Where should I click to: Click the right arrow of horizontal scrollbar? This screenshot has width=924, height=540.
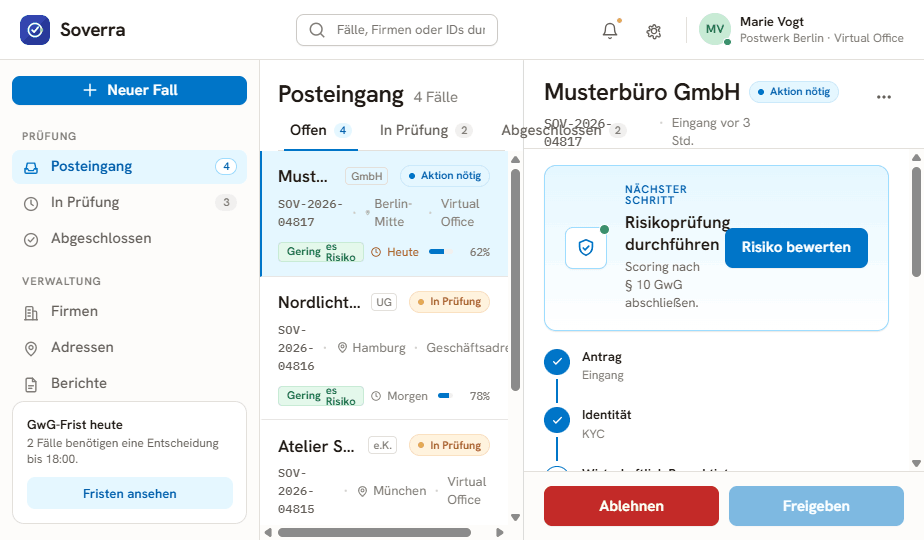500,532
